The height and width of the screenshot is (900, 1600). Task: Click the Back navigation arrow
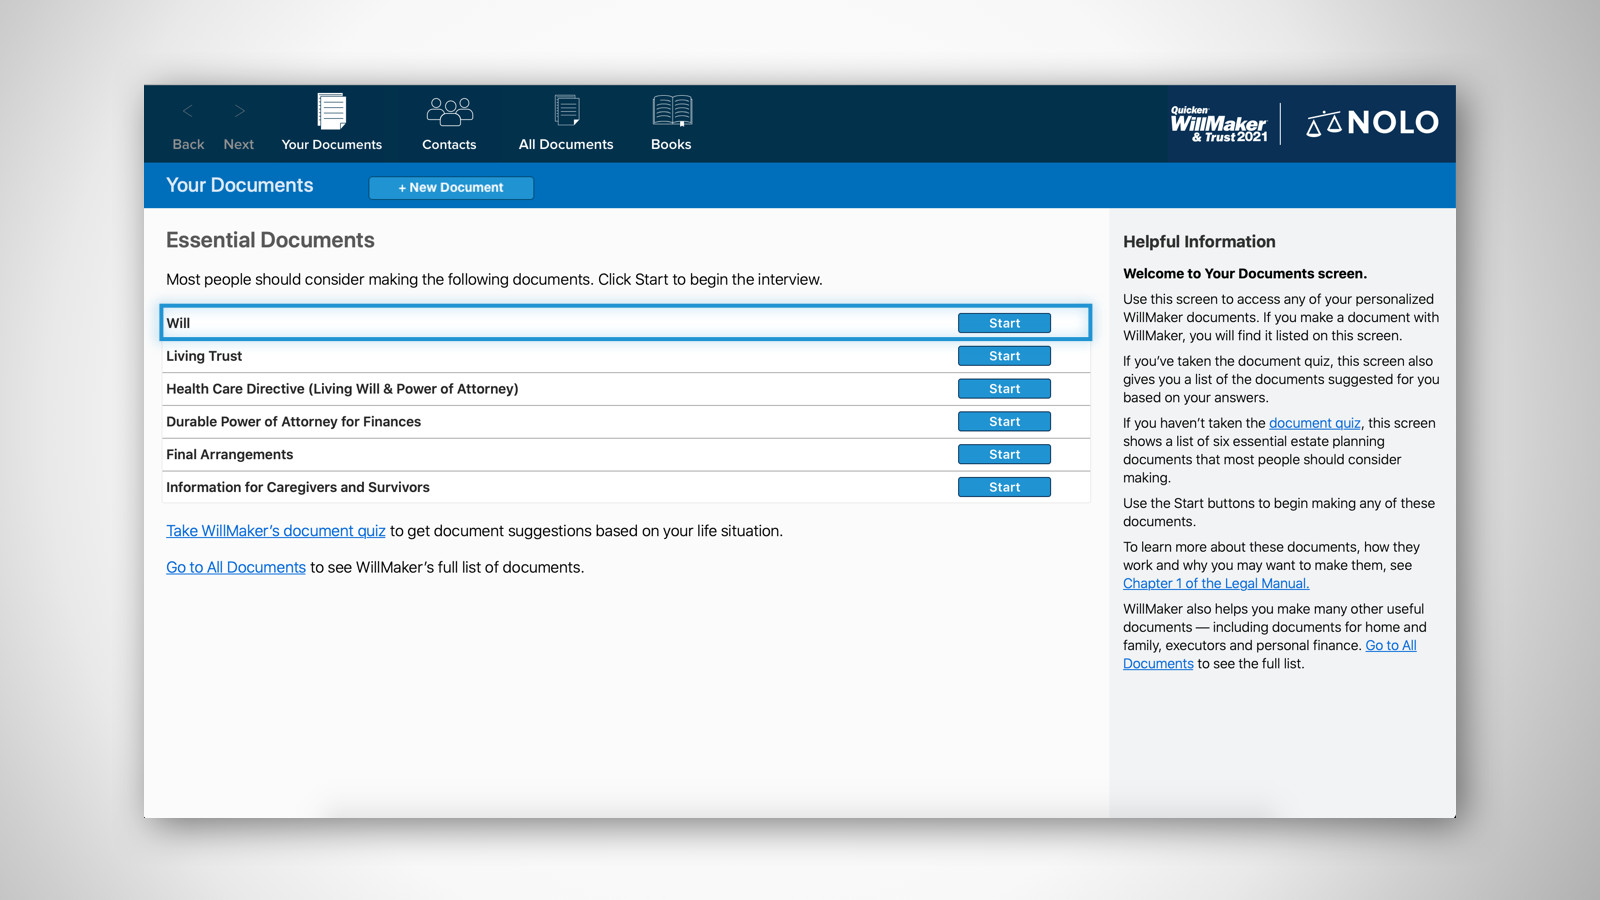pyautogui.click(x=188, y=112)
